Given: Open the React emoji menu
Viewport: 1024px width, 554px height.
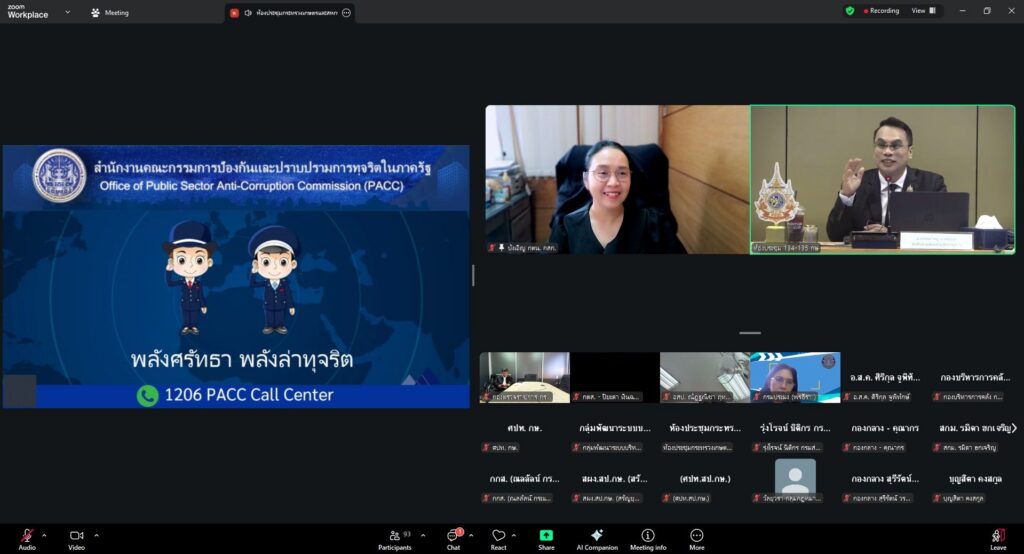Looking at the screenshot, I should (498, 537).
